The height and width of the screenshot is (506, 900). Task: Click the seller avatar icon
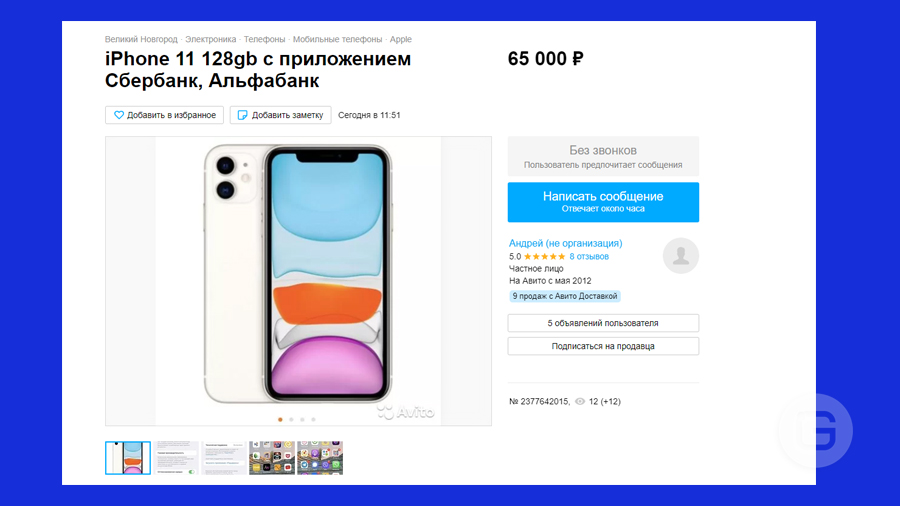681,255
